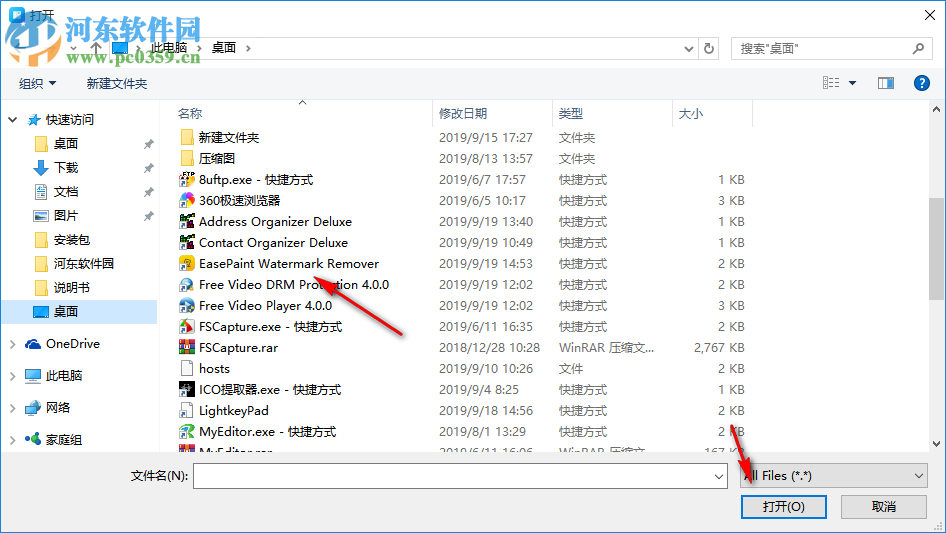
Task: Click the date 2018/12/28 10:28
Action: (489, 348)
